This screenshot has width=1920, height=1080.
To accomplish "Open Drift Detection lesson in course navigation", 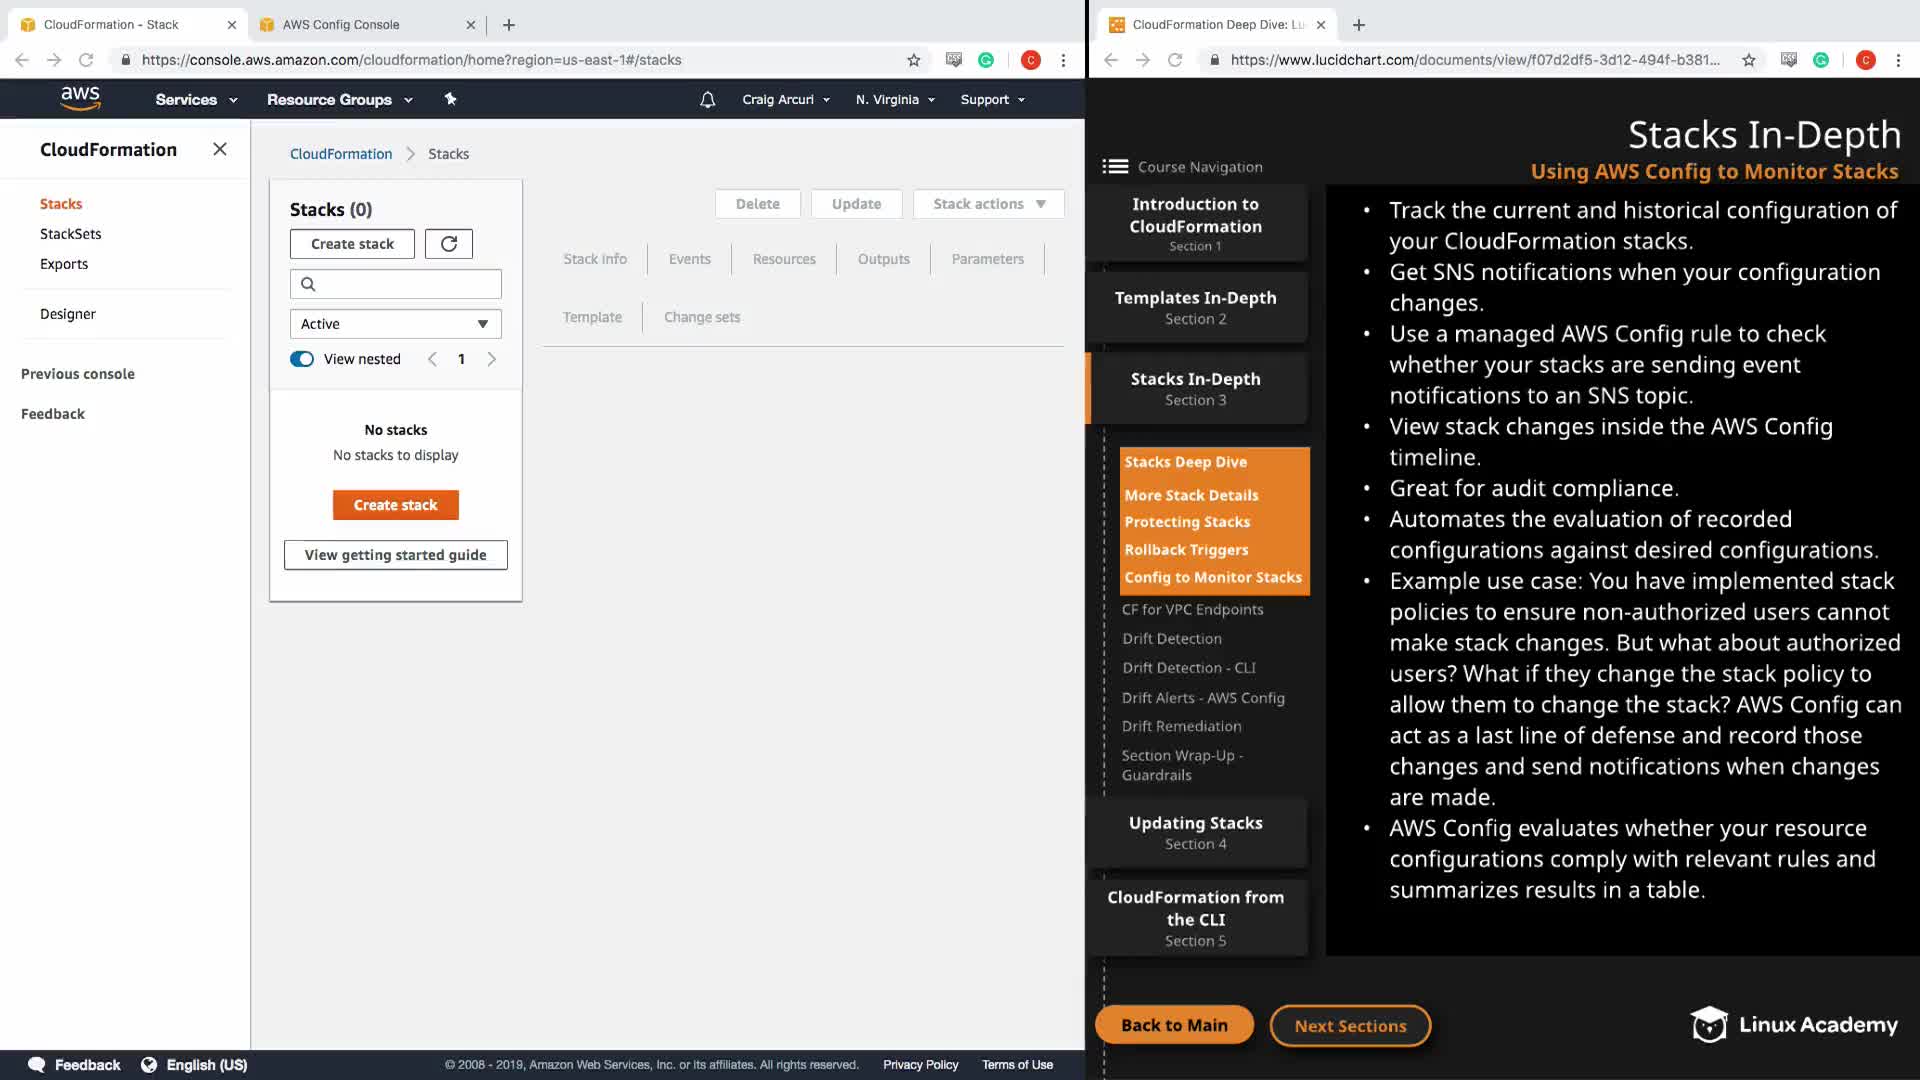I will pyautogui.click(x=1171, y=639).
